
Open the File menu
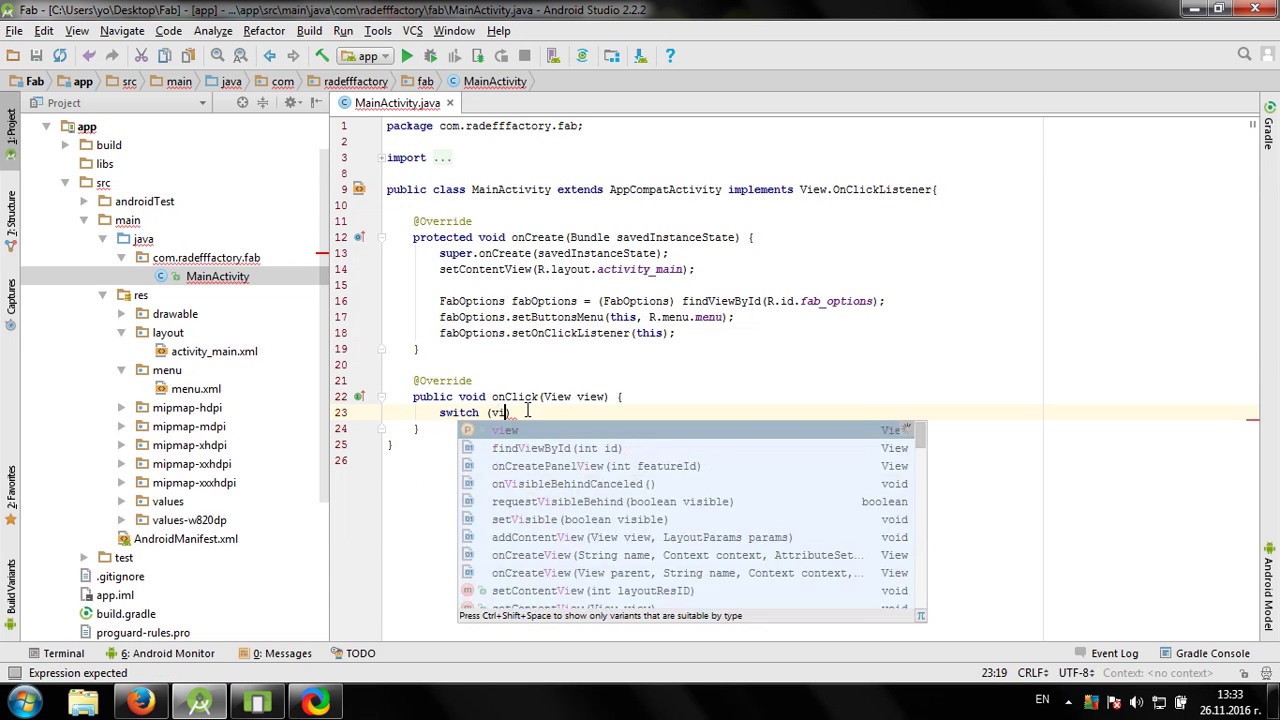[14, 31]
